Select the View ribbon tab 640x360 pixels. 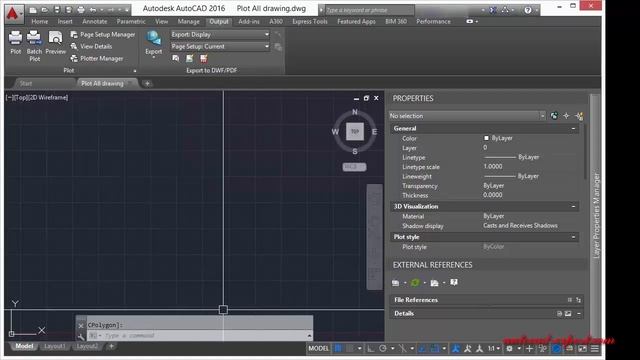tap(162, 22)
